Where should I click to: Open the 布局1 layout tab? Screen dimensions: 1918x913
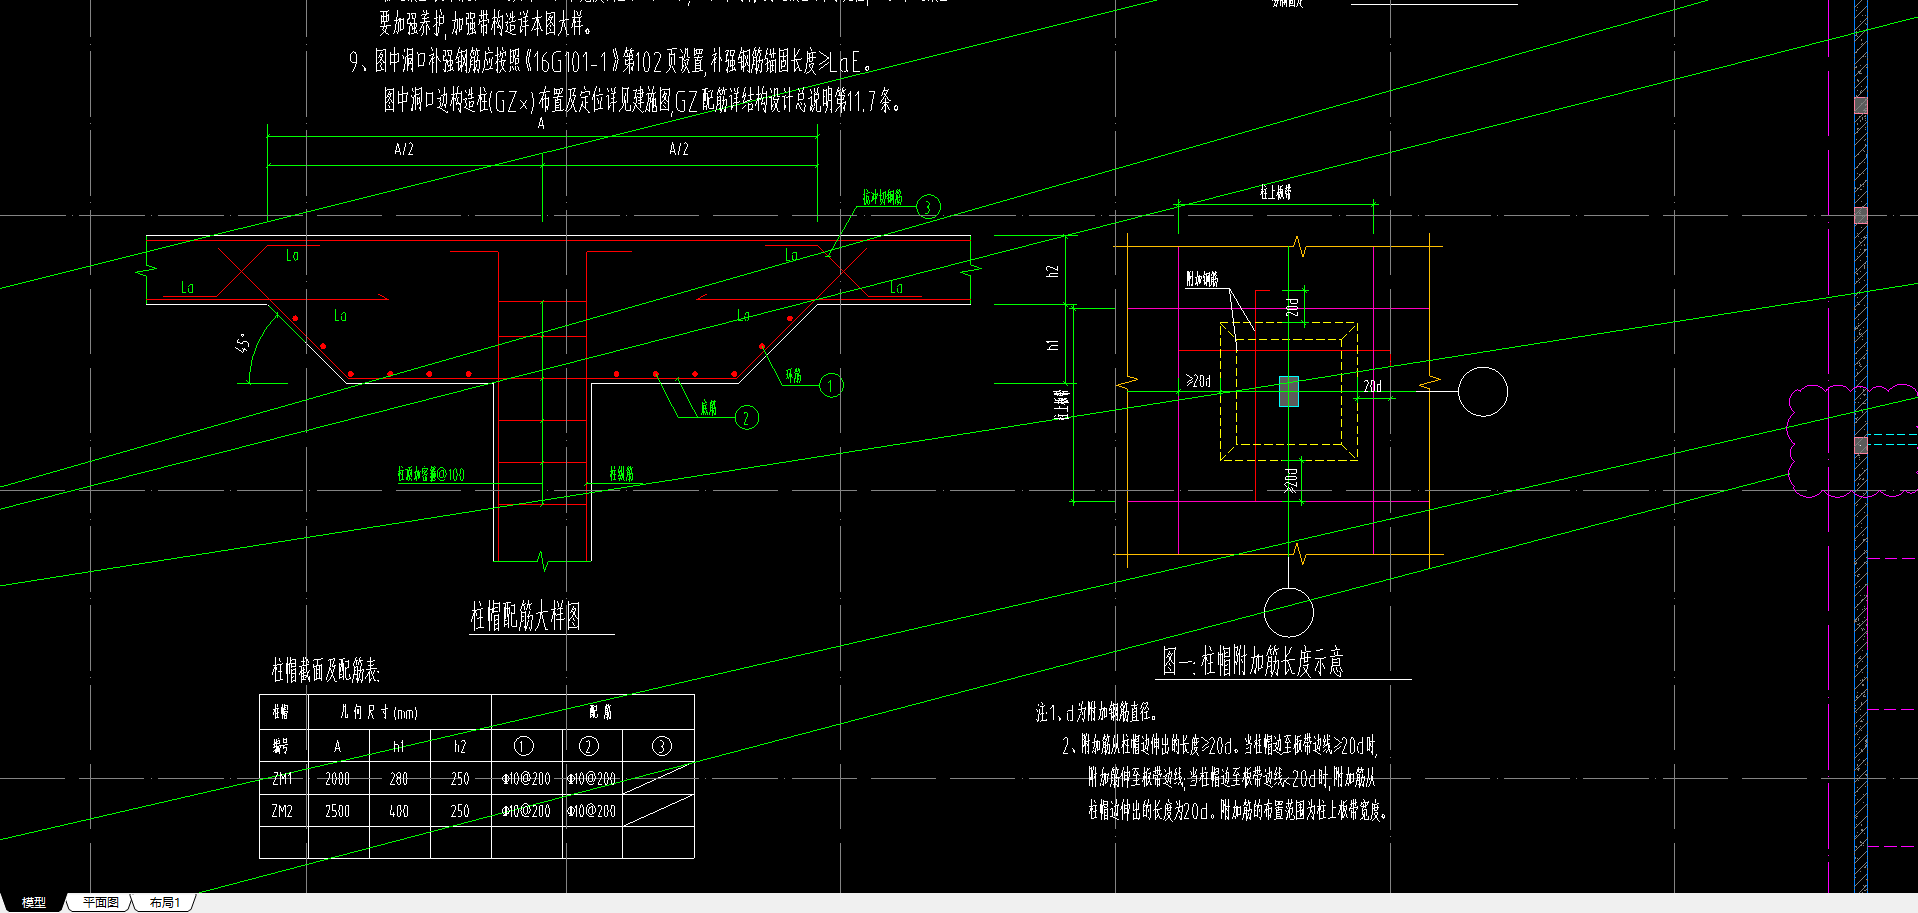[x=164, y=902]
